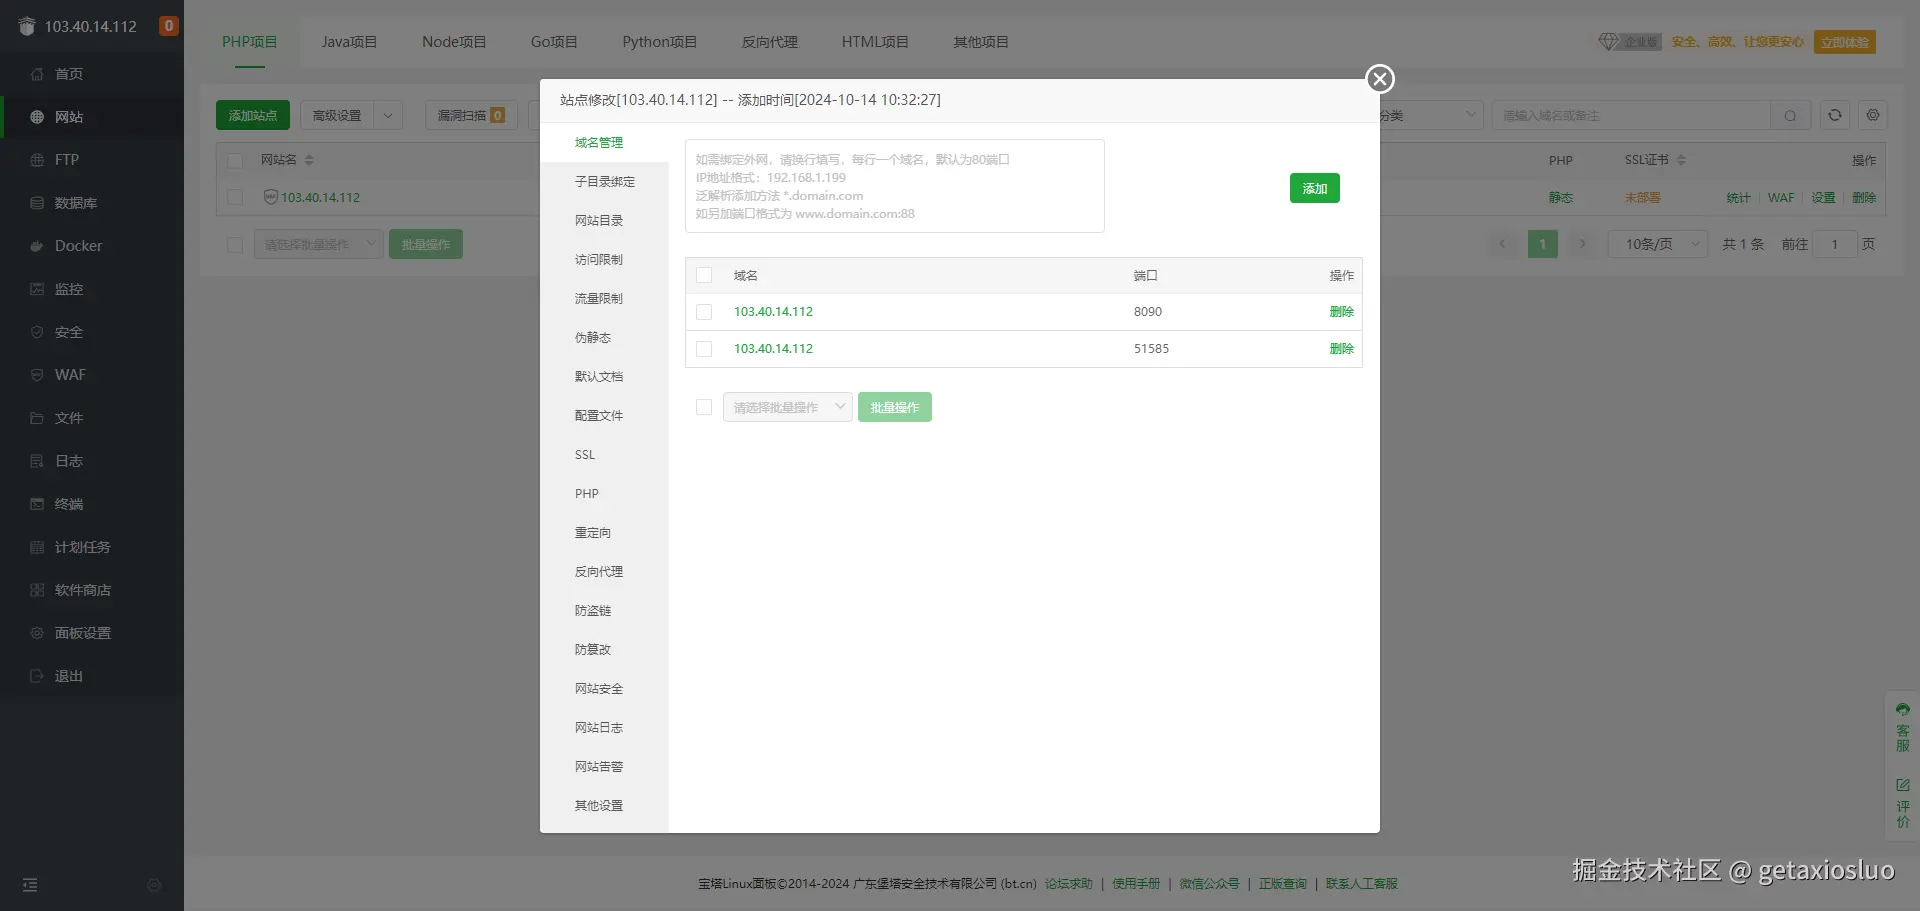The width and height of the screenshot is (1920, 911).
Task: Click the panel settings gear icon
Action: pyautogui.click(x=37, y=633)
